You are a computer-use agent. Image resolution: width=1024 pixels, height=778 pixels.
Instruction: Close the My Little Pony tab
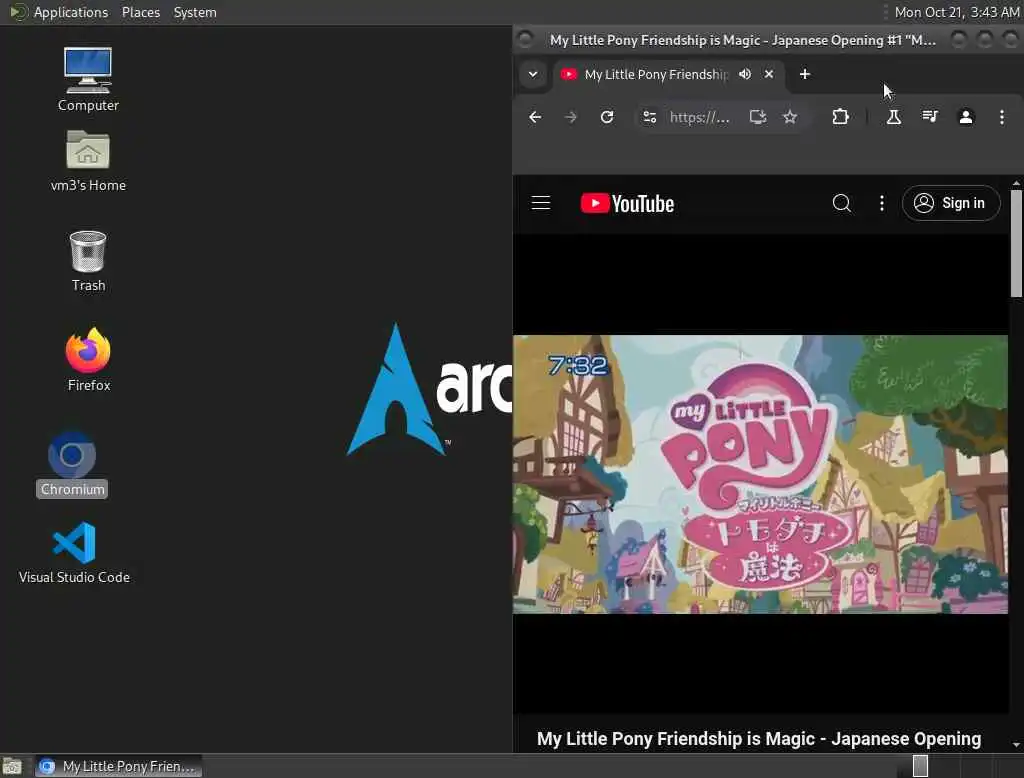click(769, 74)
